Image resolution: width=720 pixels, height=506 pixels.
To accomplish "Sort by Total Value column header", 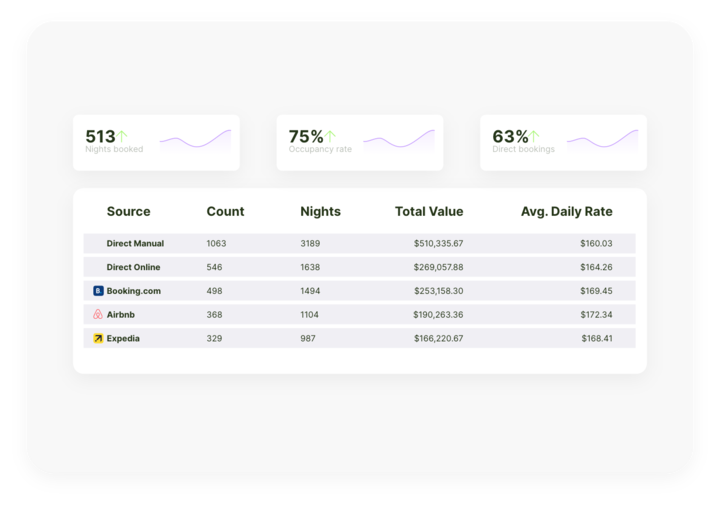I will [x=429, y=212].
